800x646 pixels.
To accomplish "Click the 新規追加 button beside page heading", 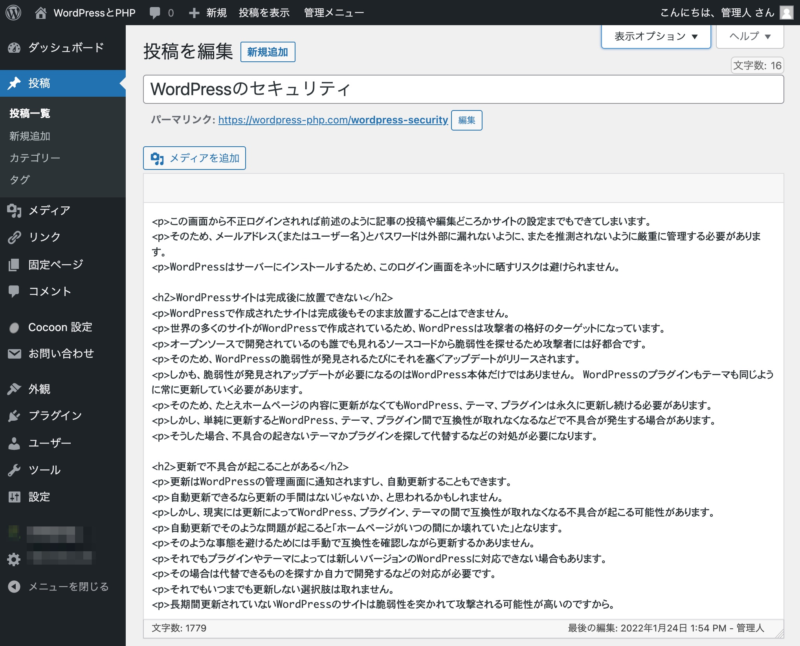I will click(268, 52).
